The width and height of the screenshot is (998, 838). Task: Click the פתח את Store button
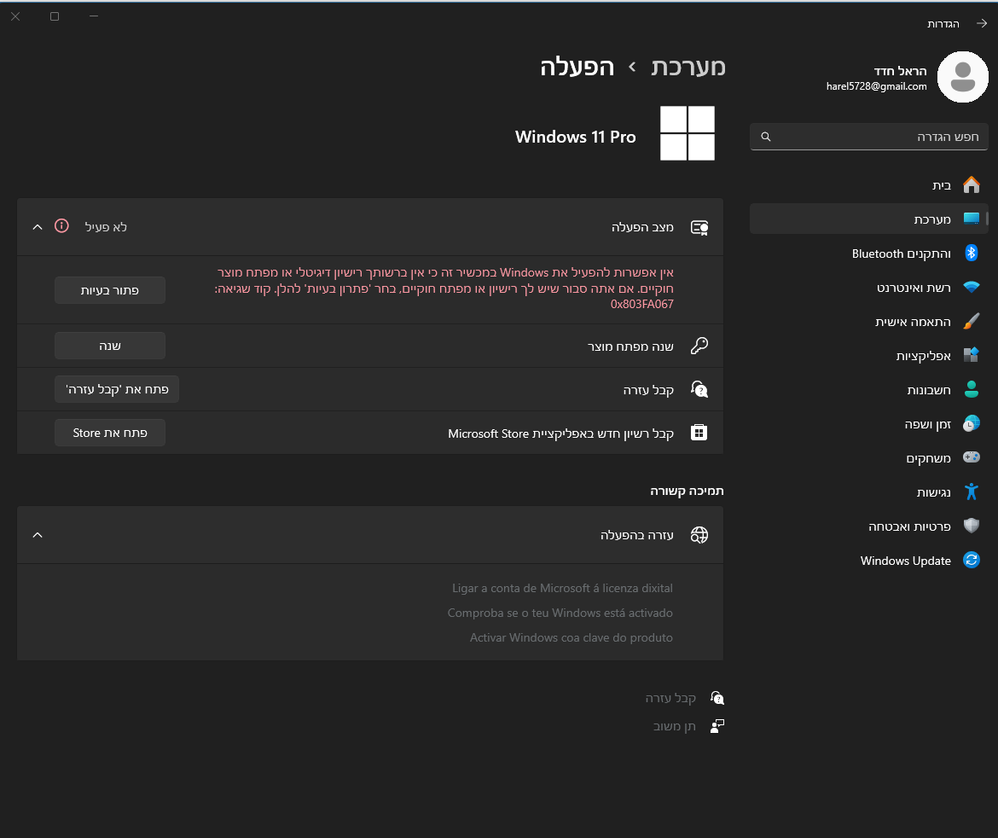[x=110, y=433]
